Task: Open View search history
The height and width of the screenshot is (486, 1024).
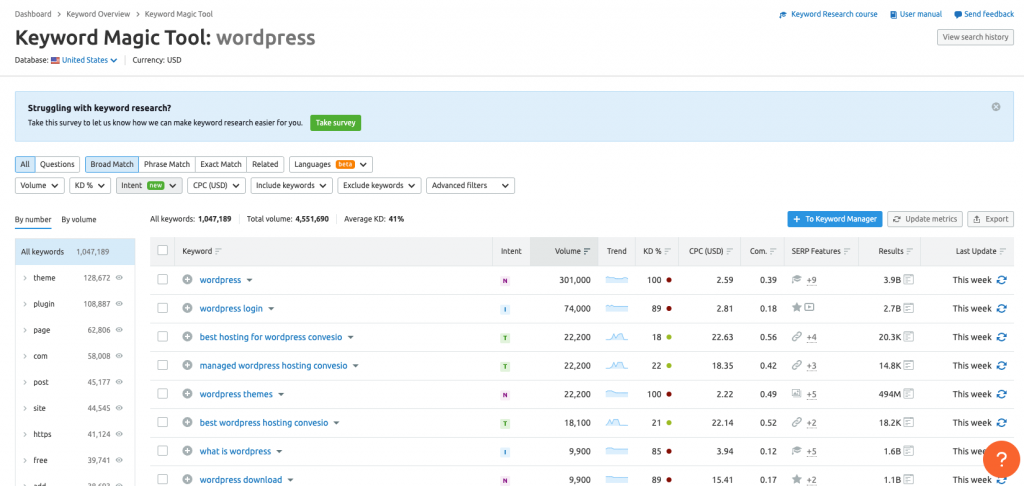Action: [976, 37]
